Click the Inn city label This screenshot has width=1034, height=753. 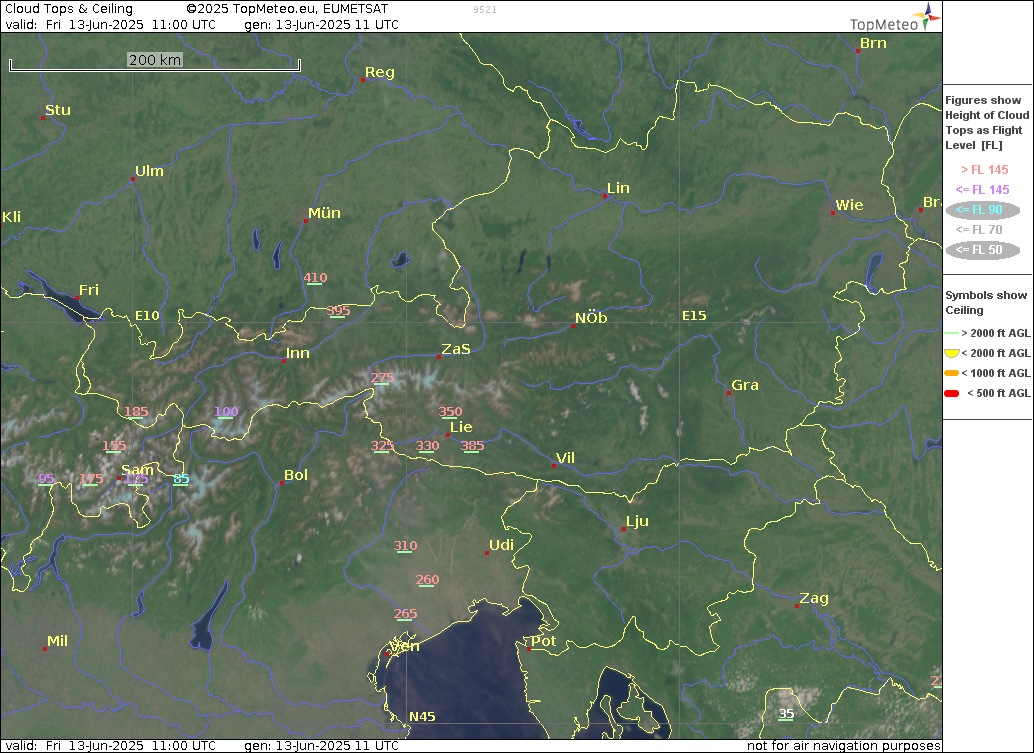[297, 353]
